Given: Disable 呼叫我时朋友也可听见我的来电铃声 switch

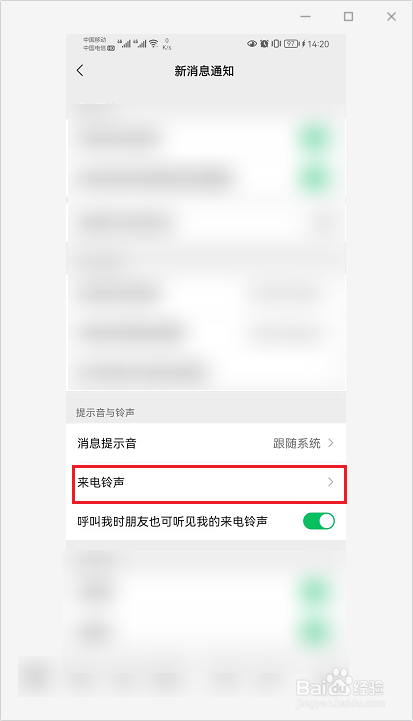Looking at the screenshot, I should click(x=319, y=521).
